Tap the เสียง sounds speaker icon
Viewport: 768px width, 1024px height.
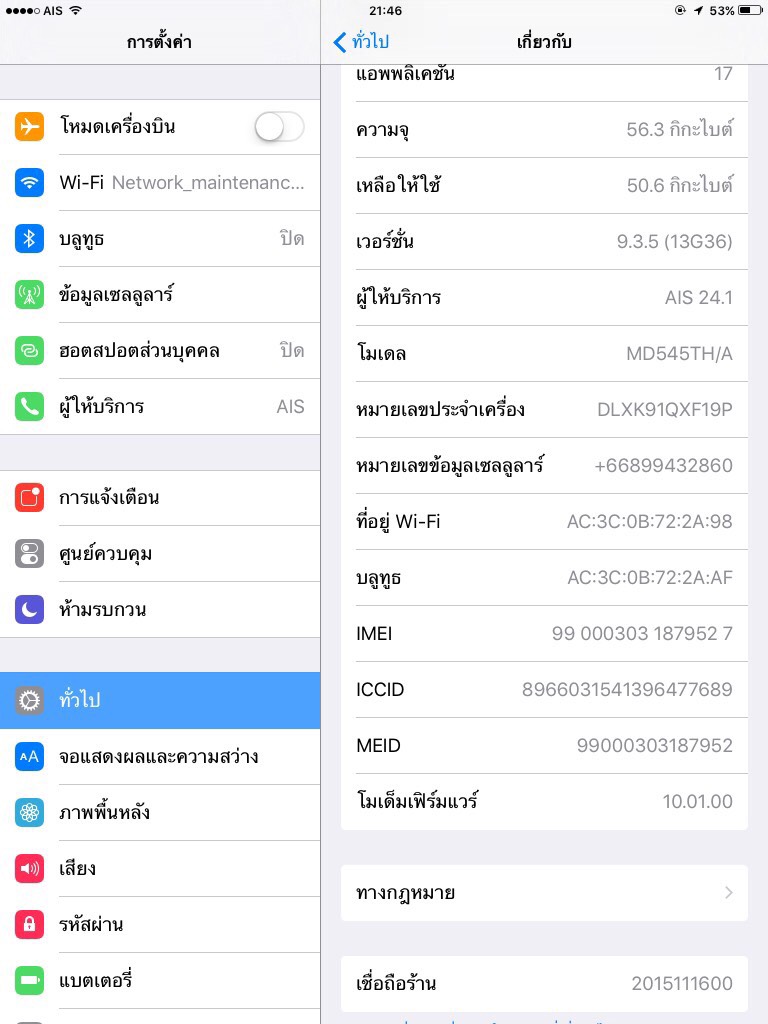coord(29,869)
